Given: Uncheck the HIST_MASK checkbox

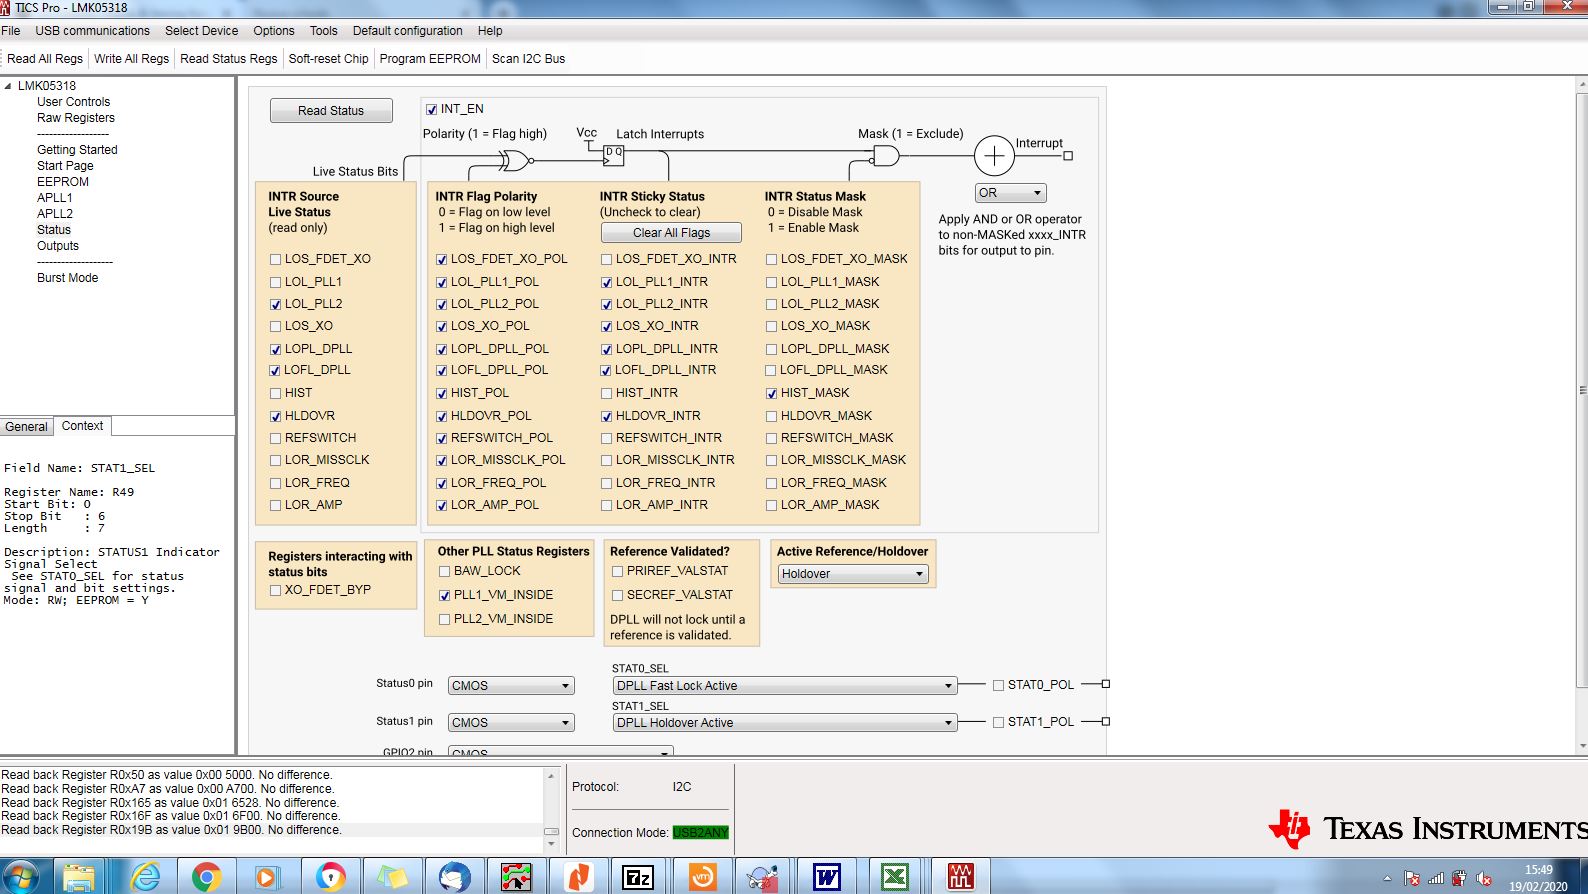Looking at the screenshot, I should click(x=771, y=393).
